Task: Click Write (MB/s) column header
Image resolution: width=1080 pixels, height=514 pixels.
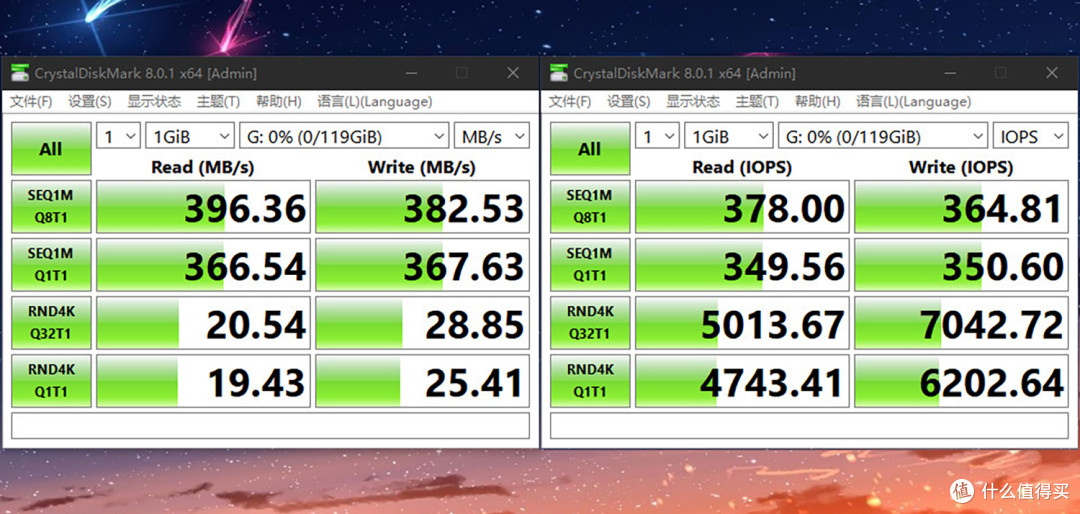Action: 422,167
